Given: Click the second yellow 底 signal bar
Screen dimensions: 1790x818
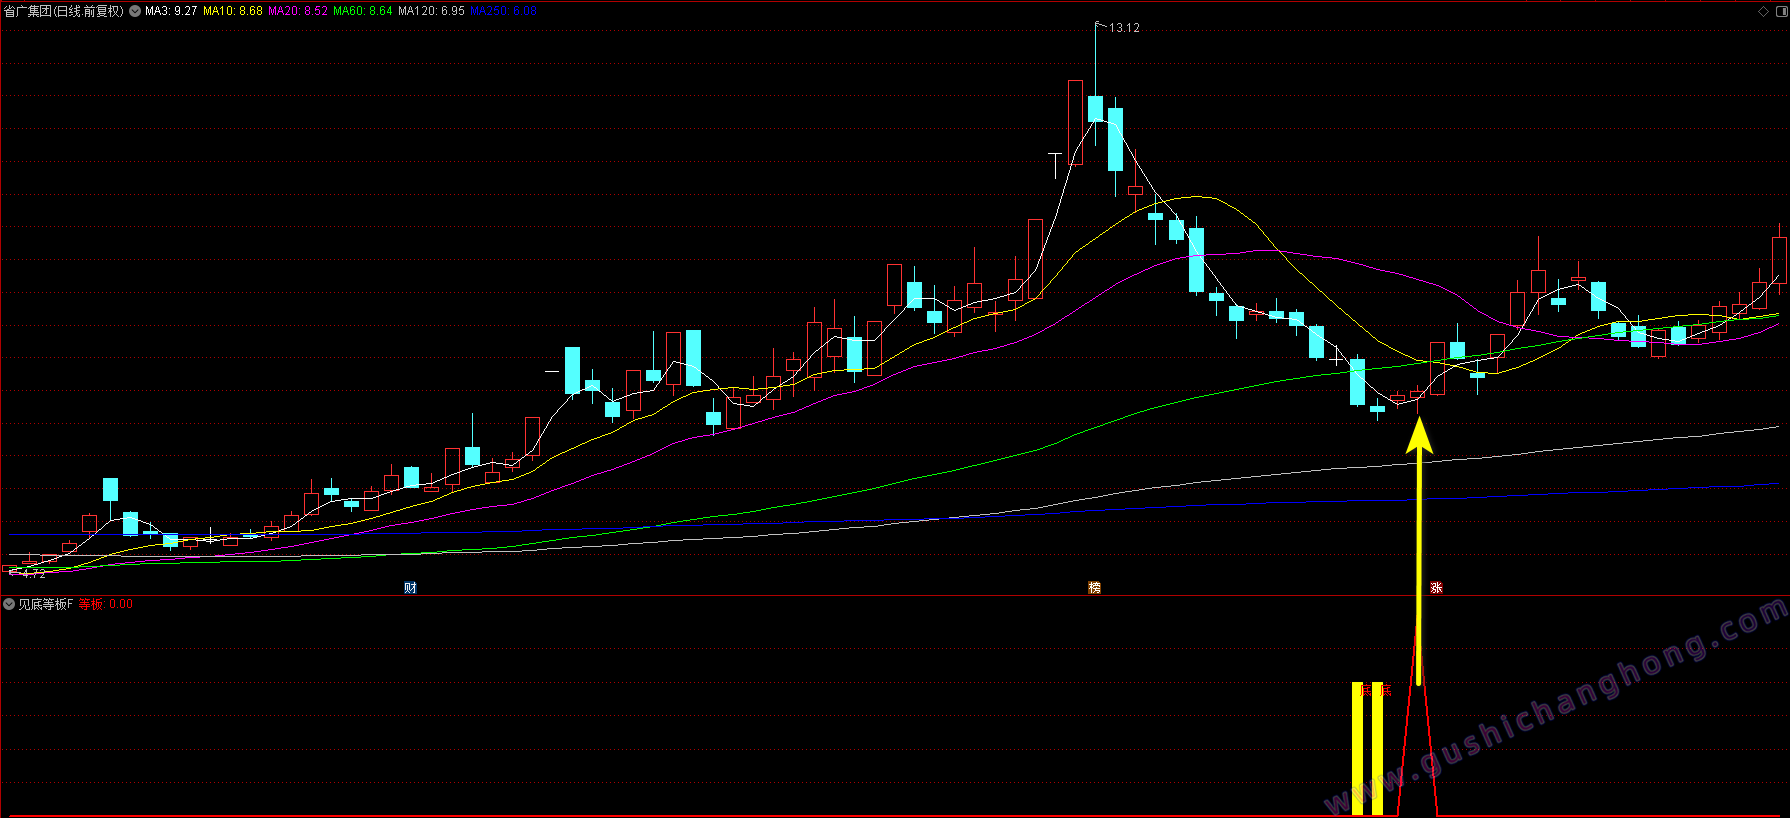Looking at the screenshot, I should point(1377,749).
